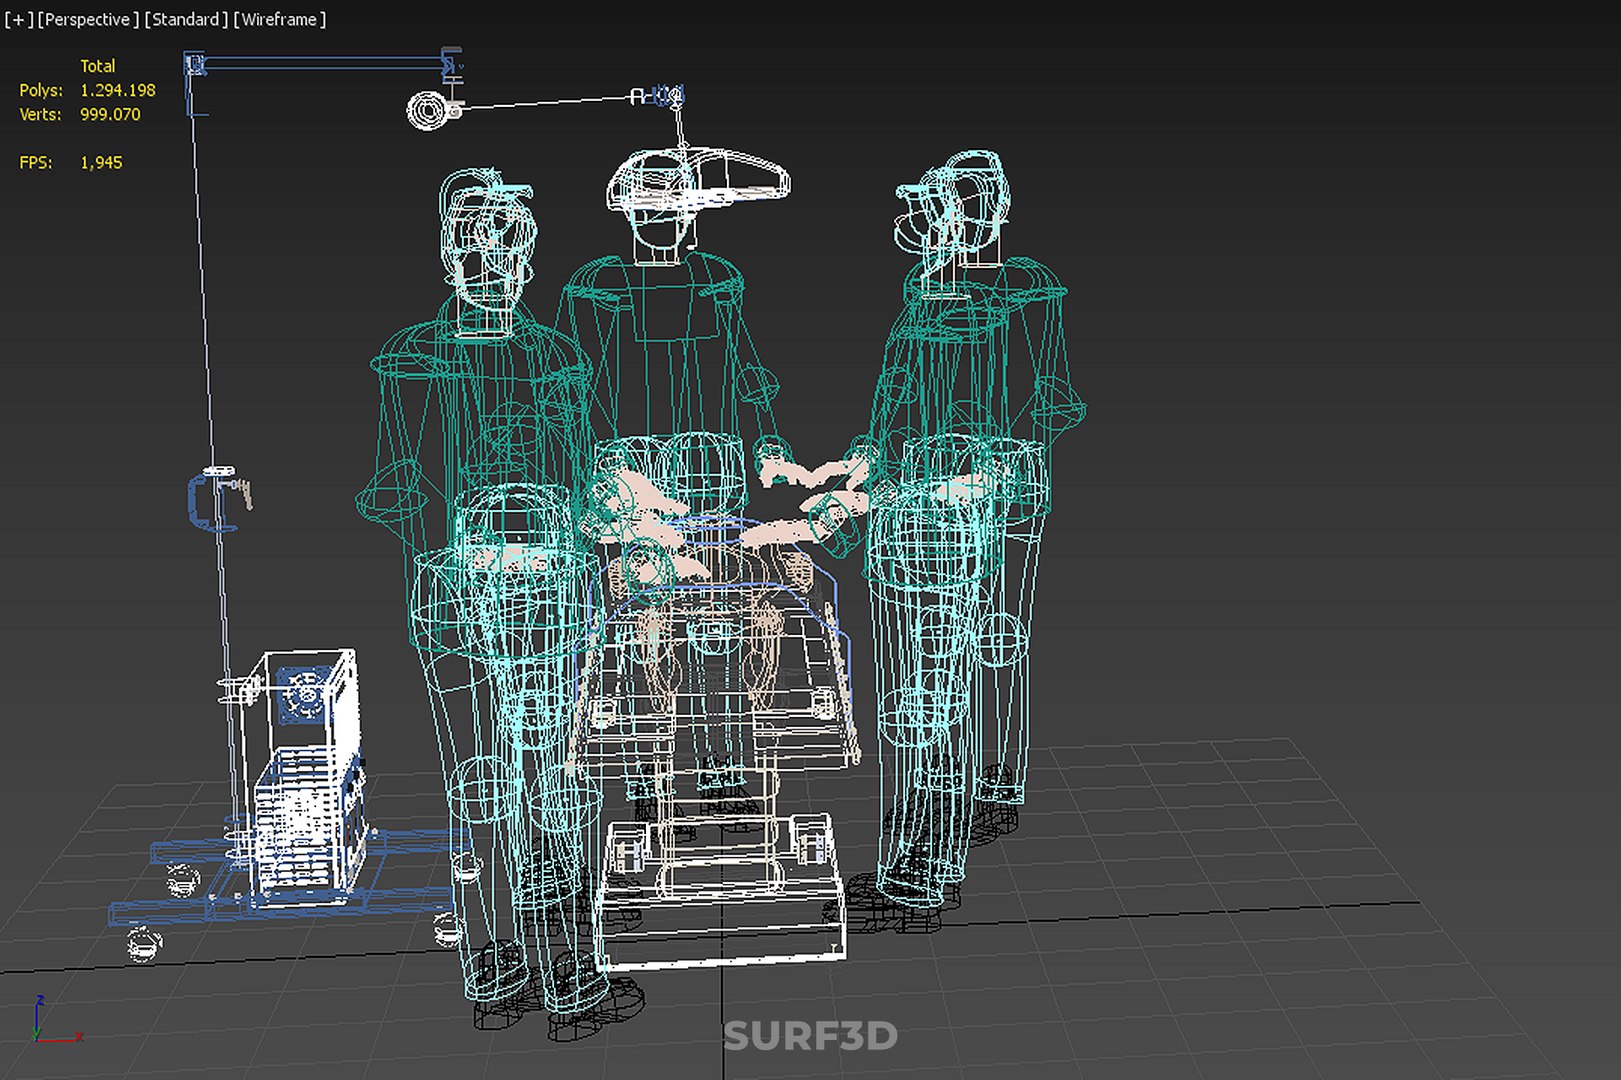Select the round ceiling lamp mount
Viewport: 1621px width, 1080px height.
click(430, 110)
